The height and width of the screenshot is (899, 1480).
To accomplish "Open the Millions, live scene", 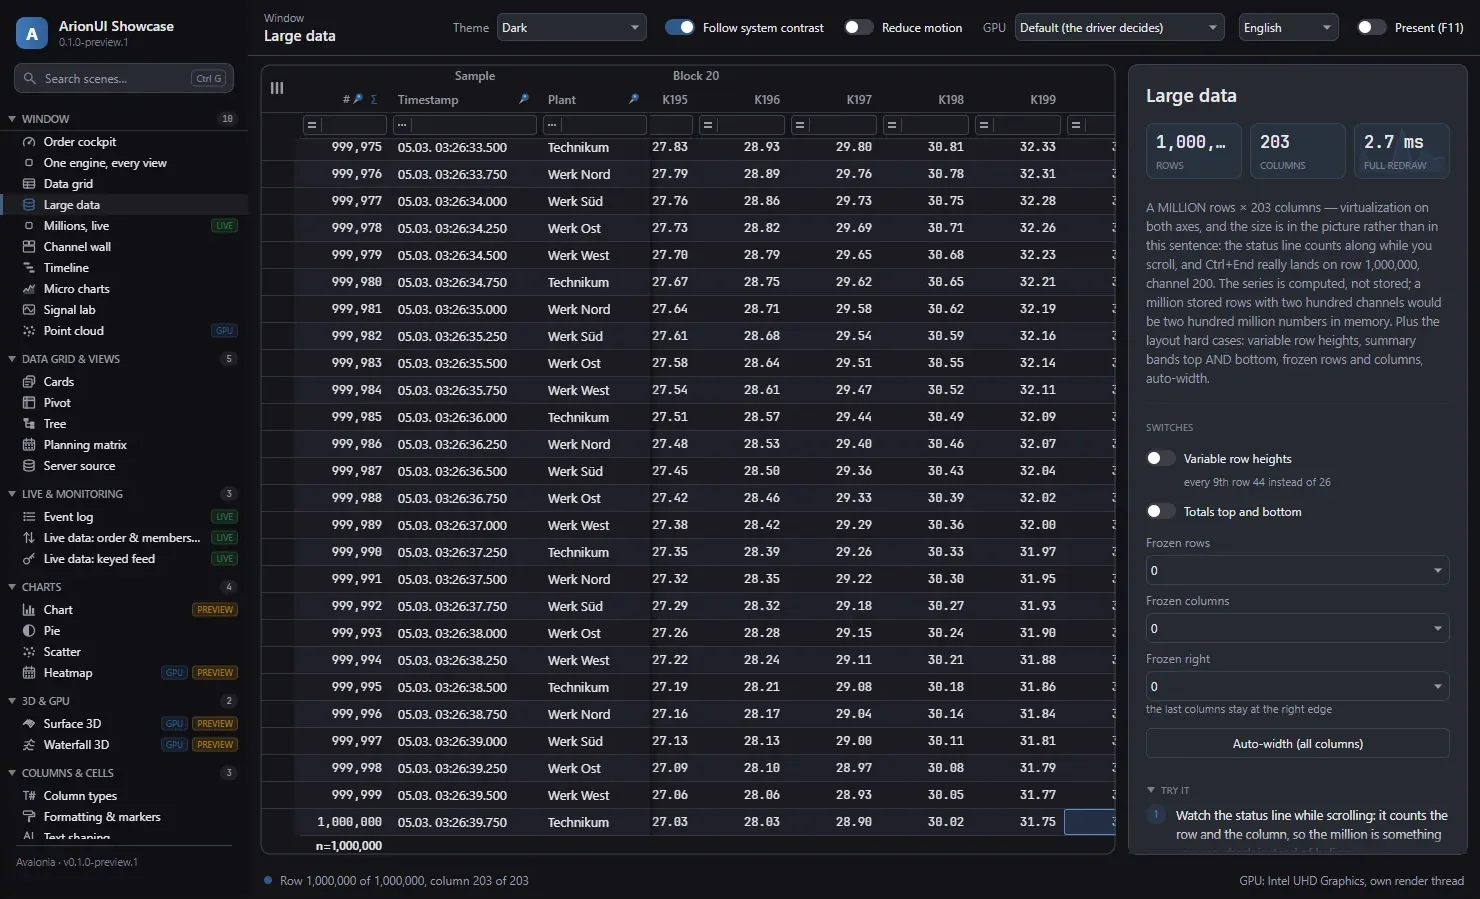I will 124,226.
